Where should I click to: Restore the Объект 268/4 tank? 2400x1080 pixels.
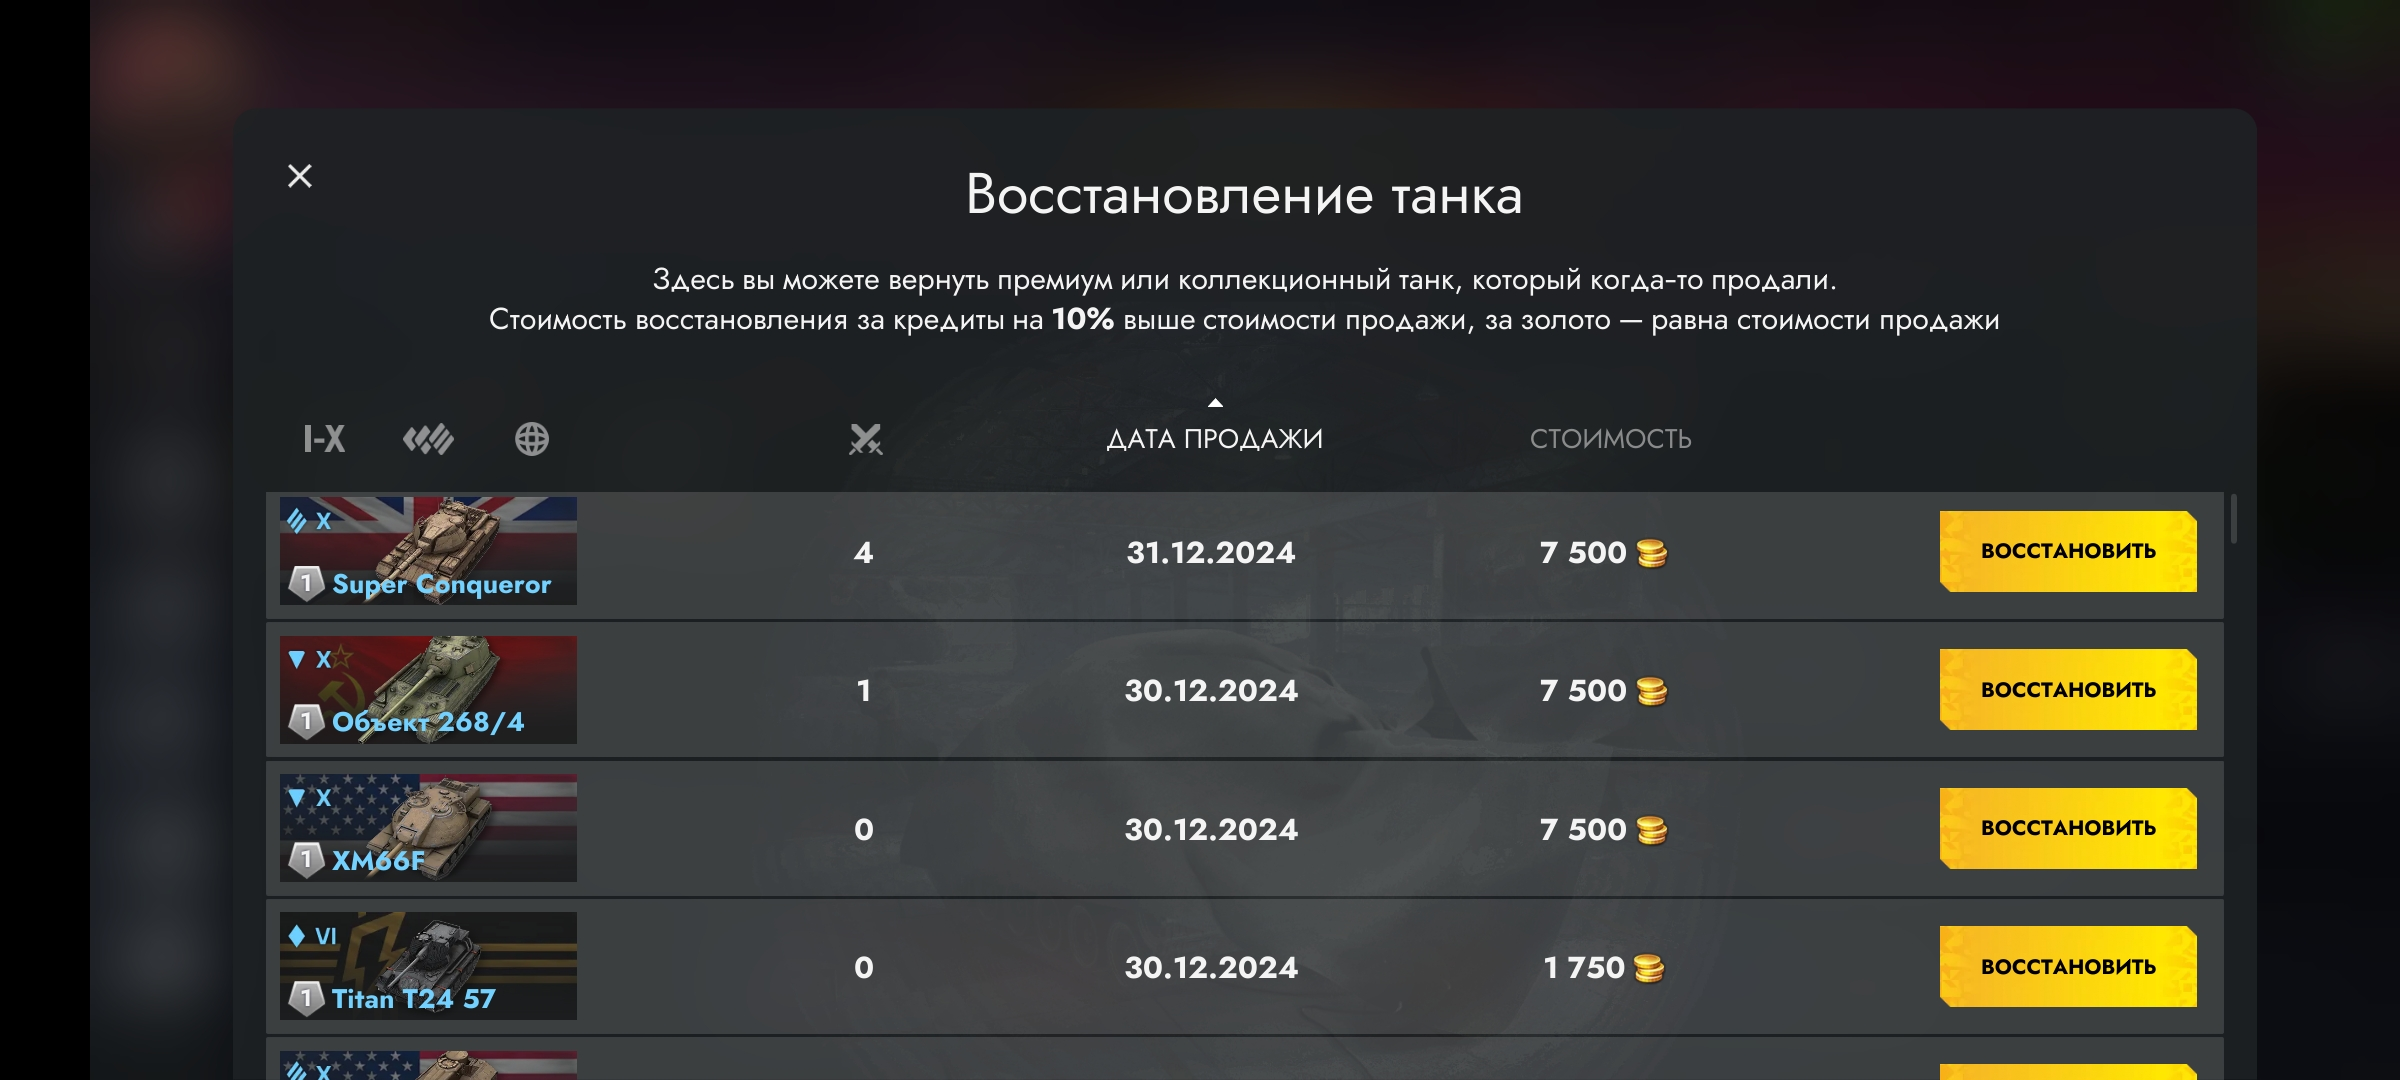(2068, 690)
